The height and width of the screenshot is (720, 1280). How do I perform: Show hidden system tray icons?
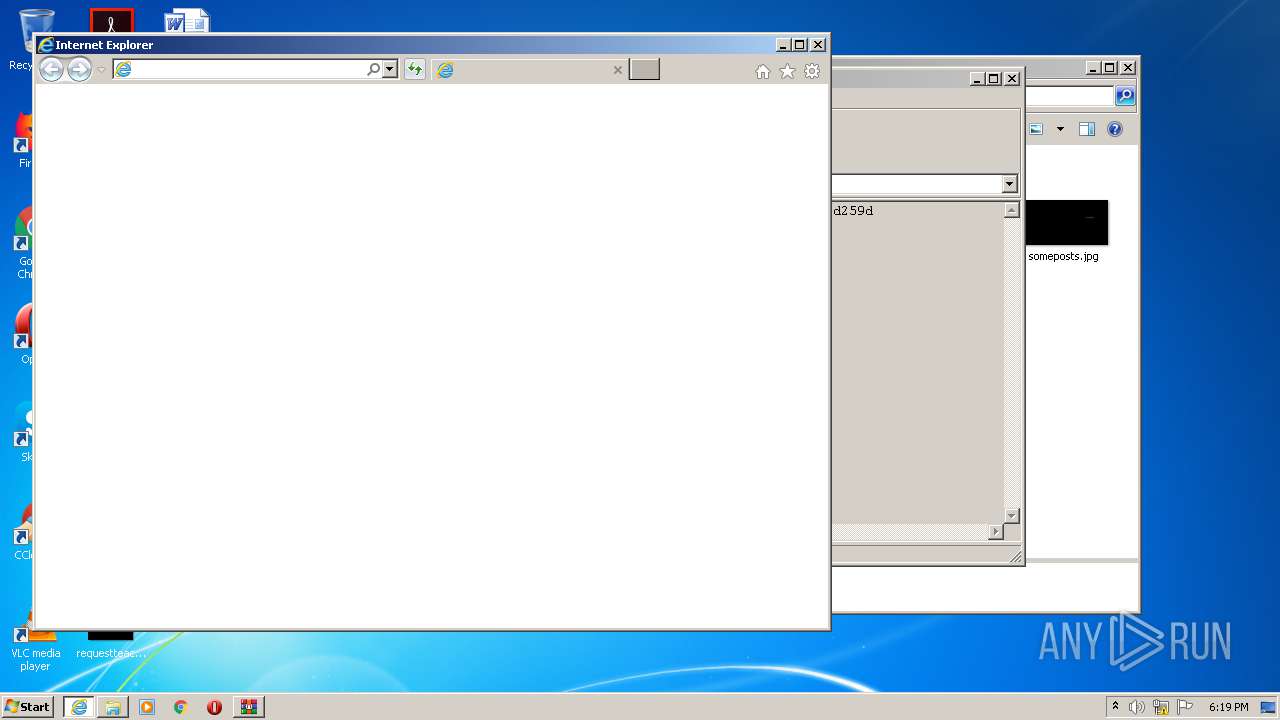[x=1116, y=707]
